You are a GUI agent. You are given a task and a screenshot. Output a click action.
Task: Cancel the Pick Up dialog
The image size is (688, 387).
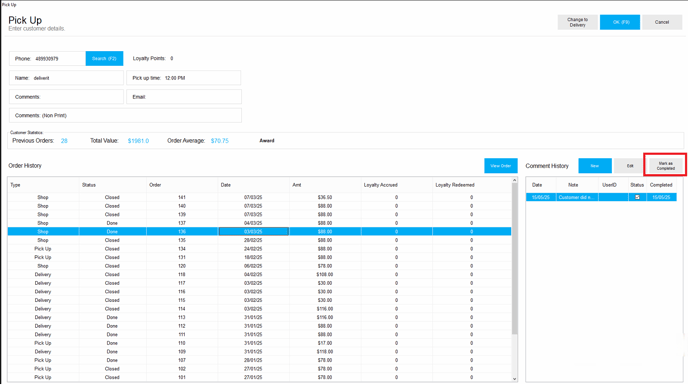[662, 22]
